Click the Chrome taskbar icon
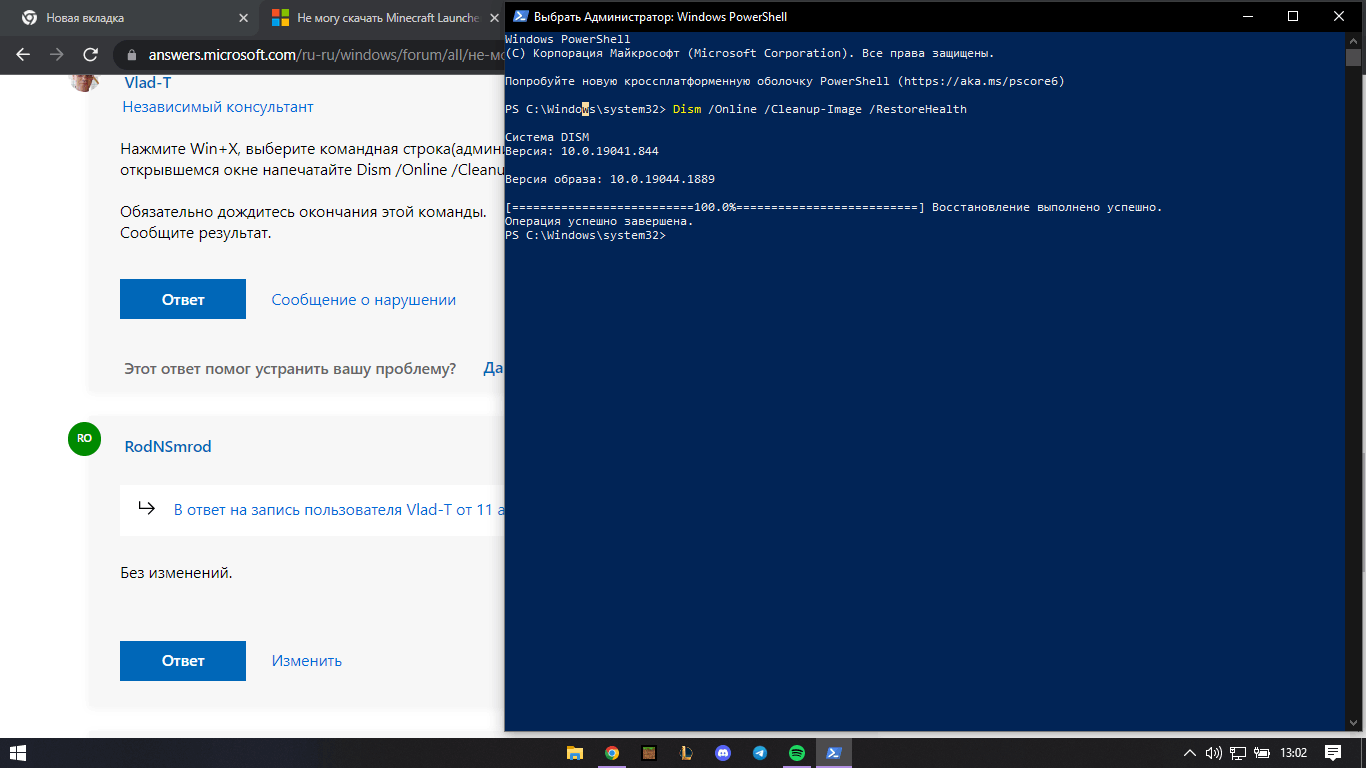 [x=612, y=753]
